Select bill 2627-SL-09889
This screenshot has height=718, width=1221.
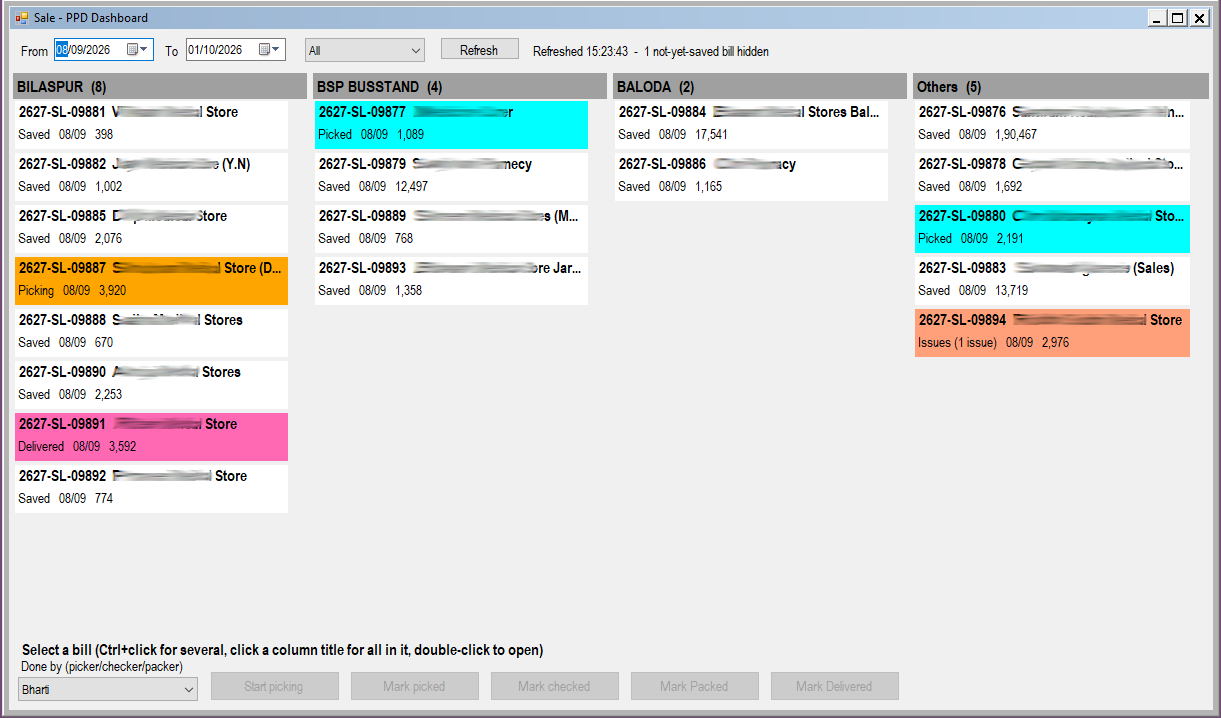pyautogui.click(x=451, y=227)
